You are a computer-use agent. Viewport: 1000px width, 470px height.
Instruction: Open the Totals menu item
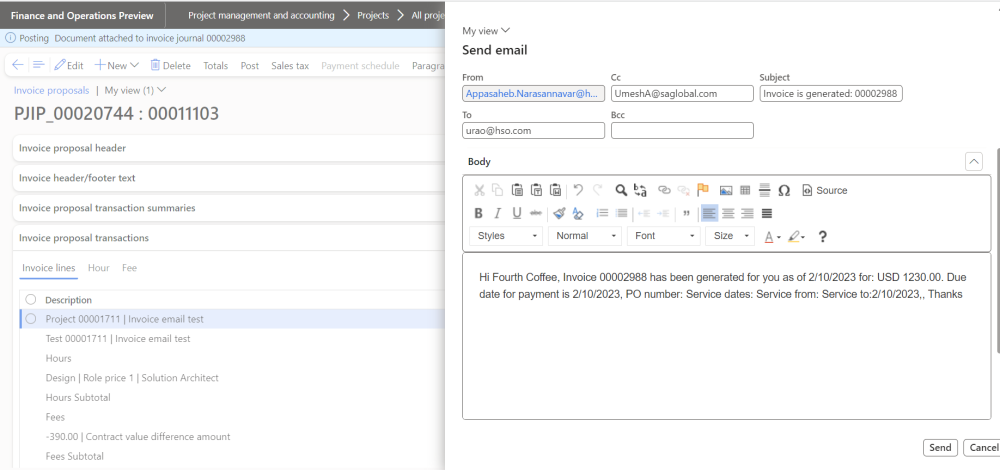click(216, 66)
